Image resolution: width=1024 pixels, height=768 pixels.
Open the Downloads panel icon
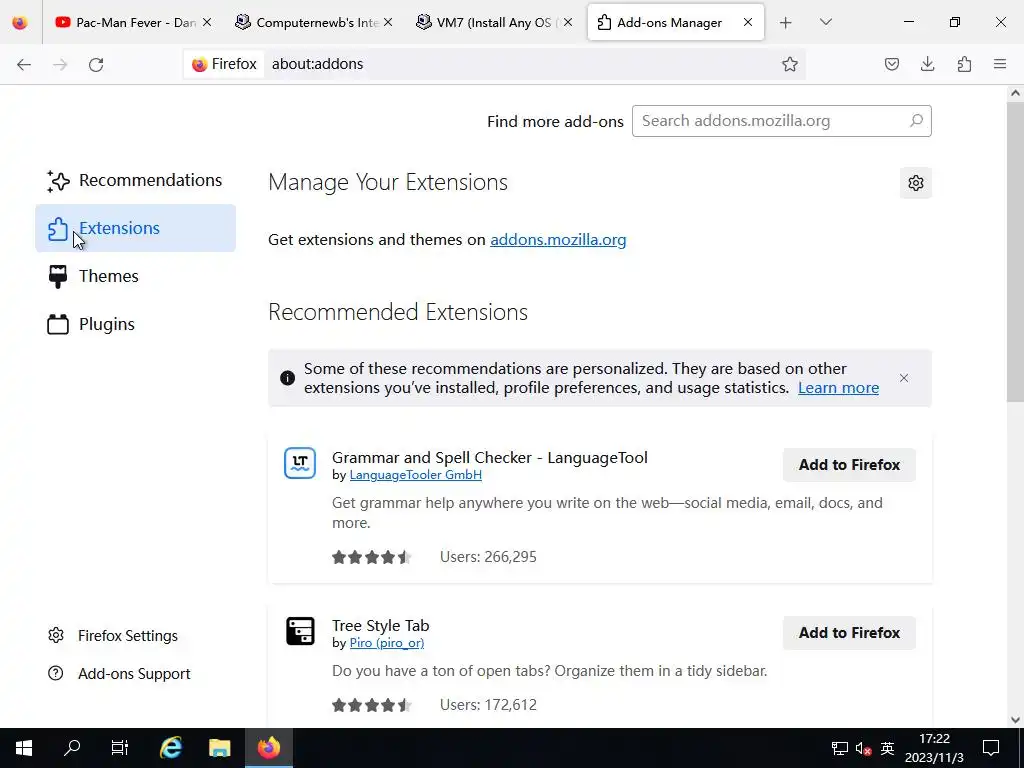click(x=927, y=64)
